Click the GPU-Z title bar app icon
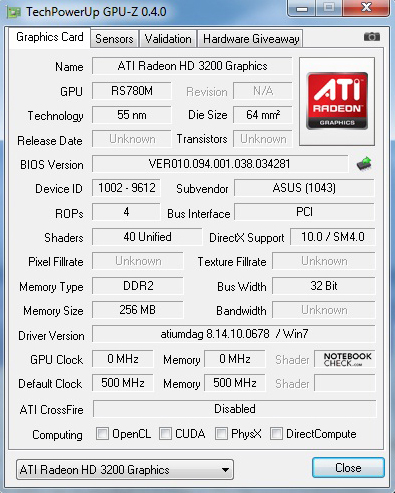Image resolution: width=395 pixels, height=493 pixels. (x=14, y=12)
